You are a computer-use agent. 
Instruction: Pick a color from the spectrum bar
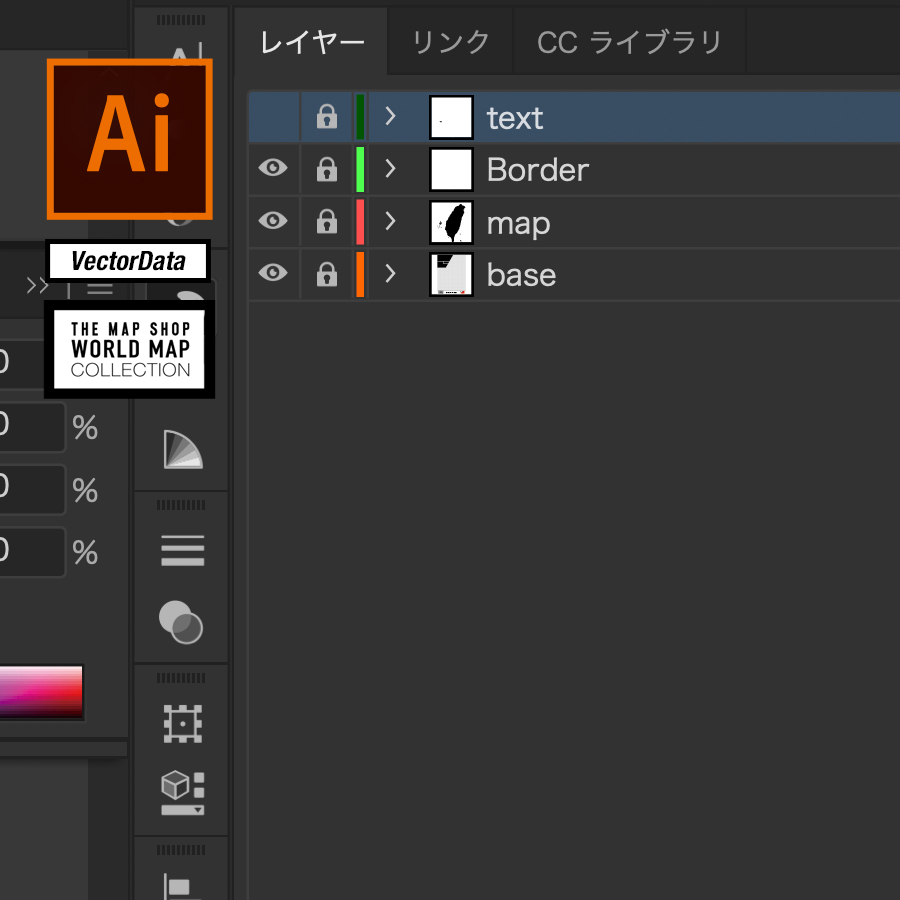point(41,692)
